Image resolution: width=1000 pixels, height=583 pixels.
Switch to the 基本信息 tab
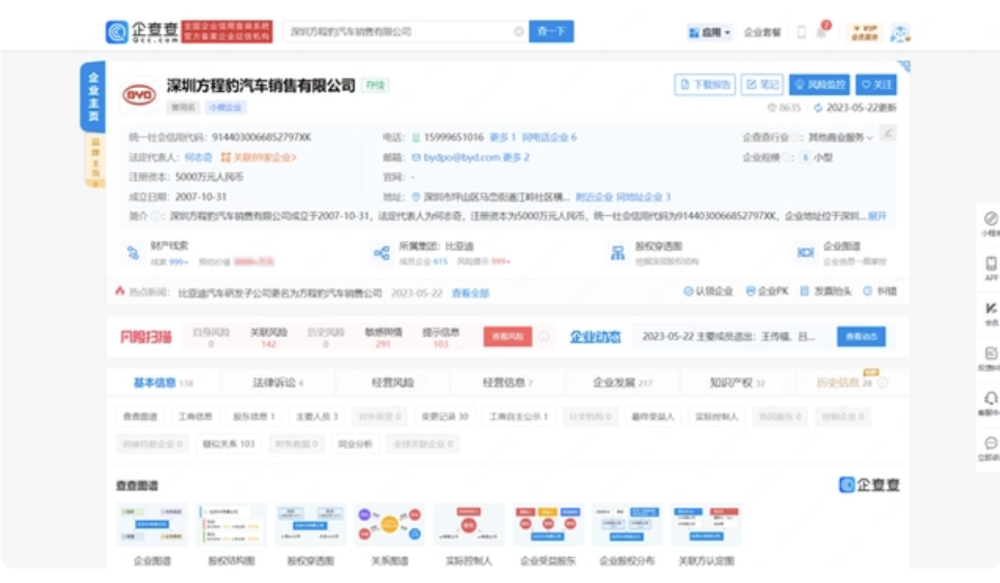[163, 383]
